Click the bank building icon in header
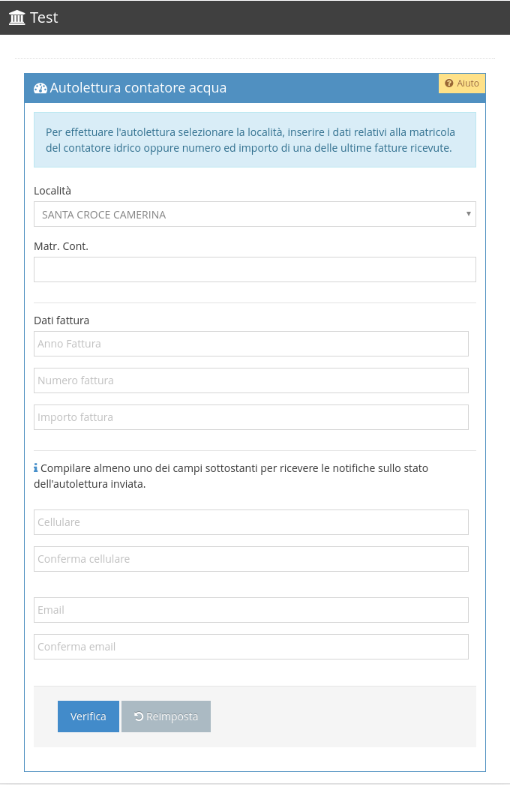This screenshot has width=510, height=785. pyautogui.click(x=17, y=18)
